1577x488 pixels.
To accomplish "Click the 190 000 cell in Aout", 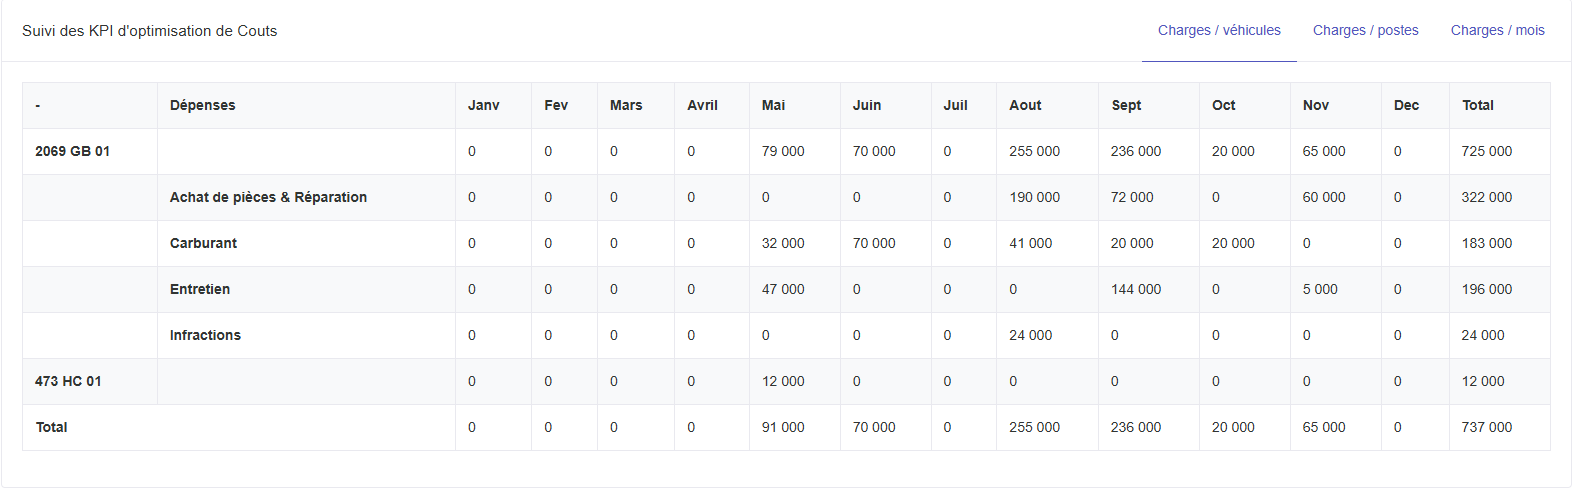I will pyautogui.click(x=1034, y=198).
